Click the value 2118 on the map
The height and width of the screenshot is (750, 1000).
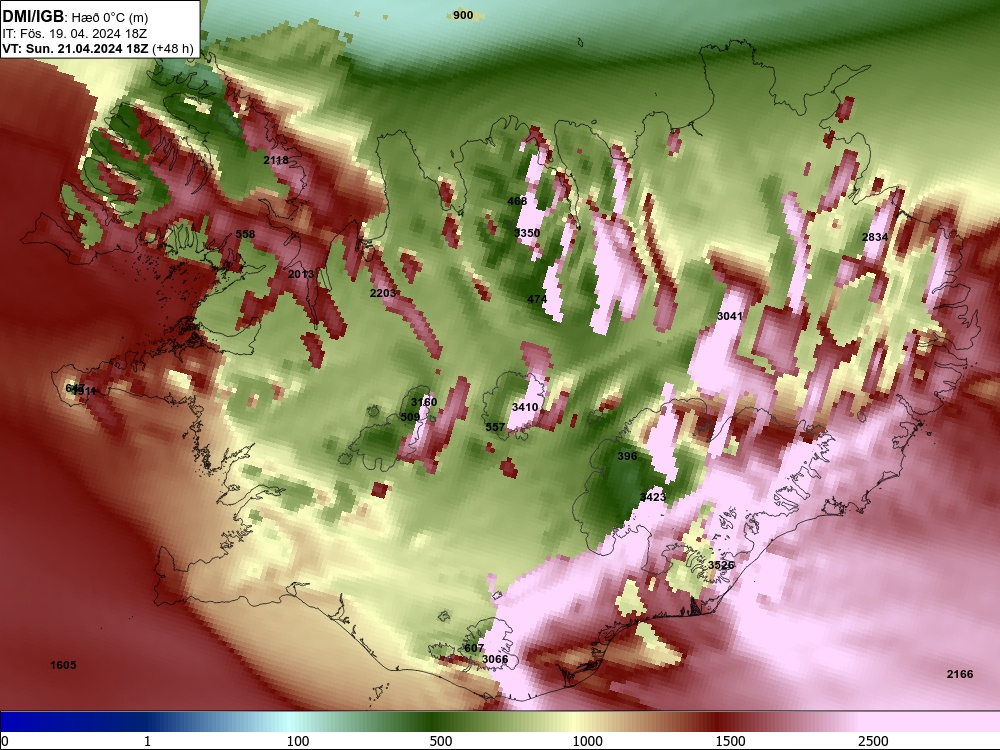pos(276,160)
